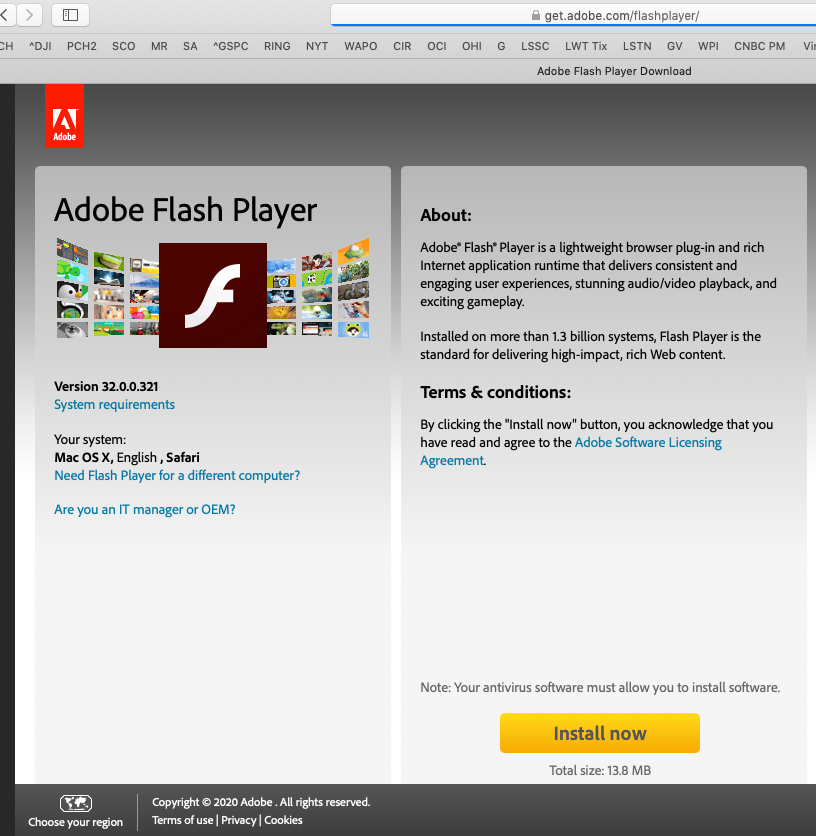This screenshot has height=836, width=816.
Task: Open the Safari sidebar icon
Action: point(70,15)
